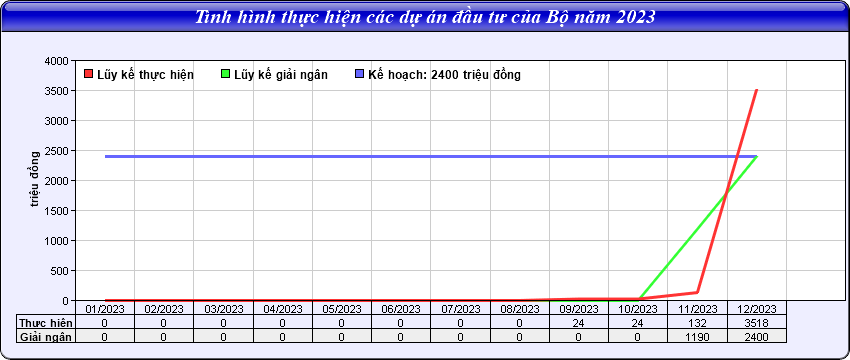
Task: Click the 12/2023 month column header
Action: (757, 309)
